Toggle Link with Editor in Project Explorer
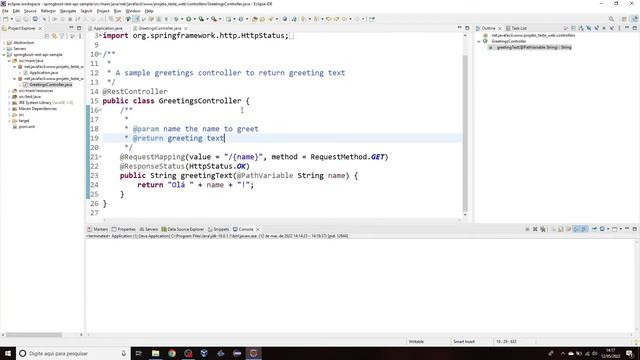640x360 pixels. click(x=54, y=36)
